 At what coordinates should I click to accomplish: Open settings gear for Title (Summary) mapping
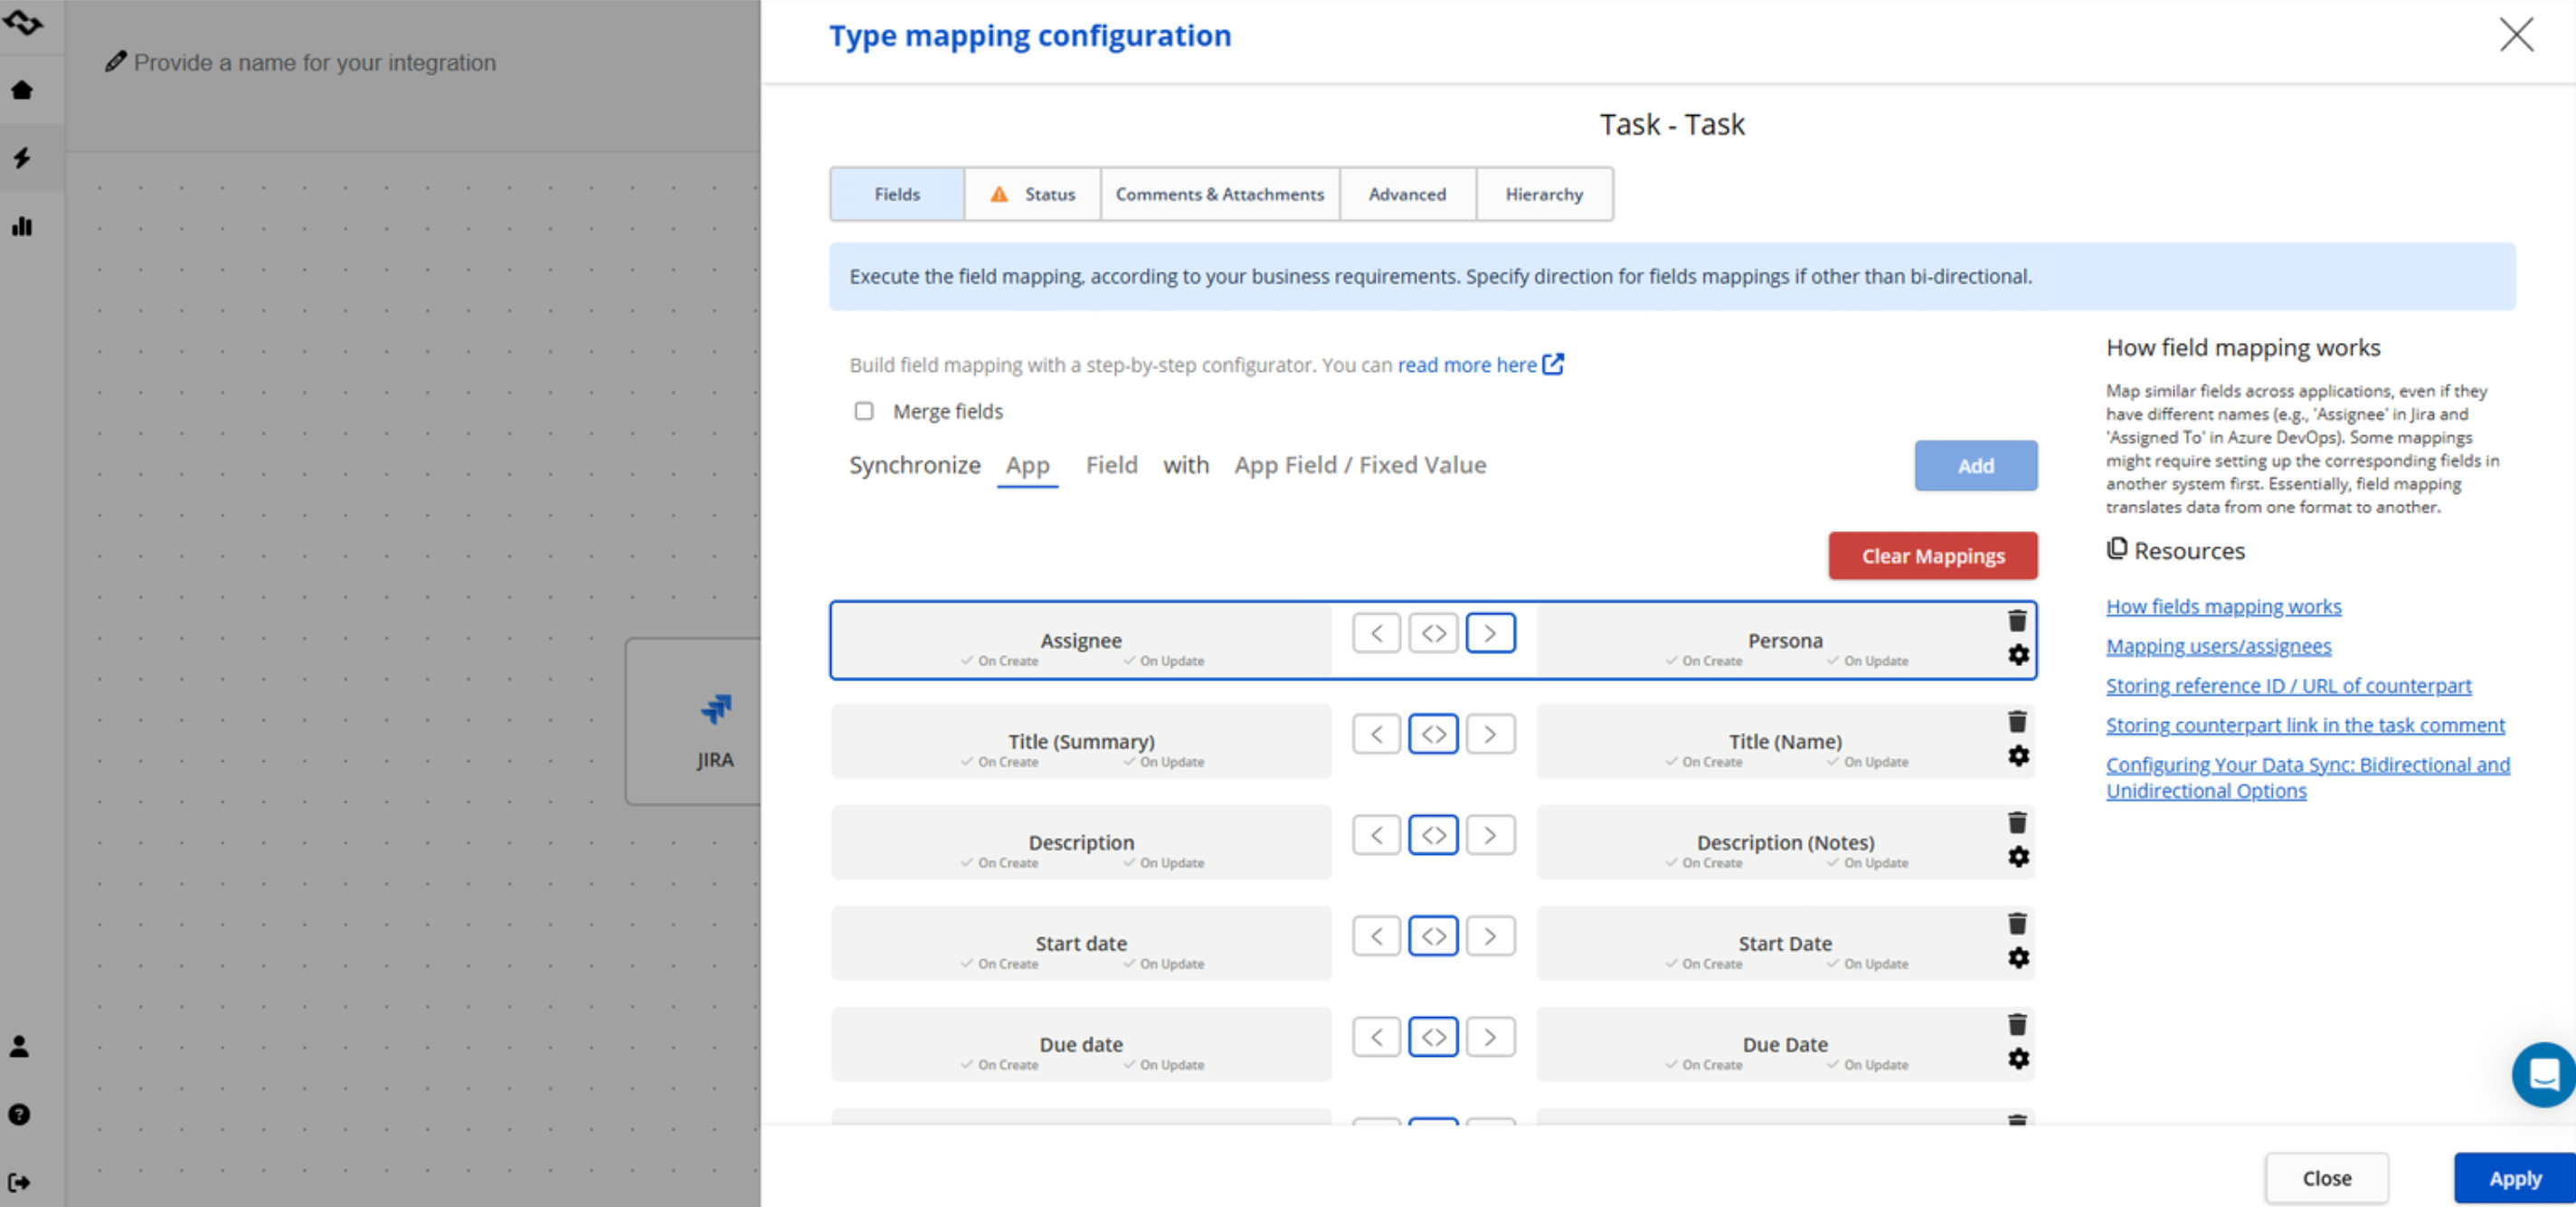coord(2018,756)
